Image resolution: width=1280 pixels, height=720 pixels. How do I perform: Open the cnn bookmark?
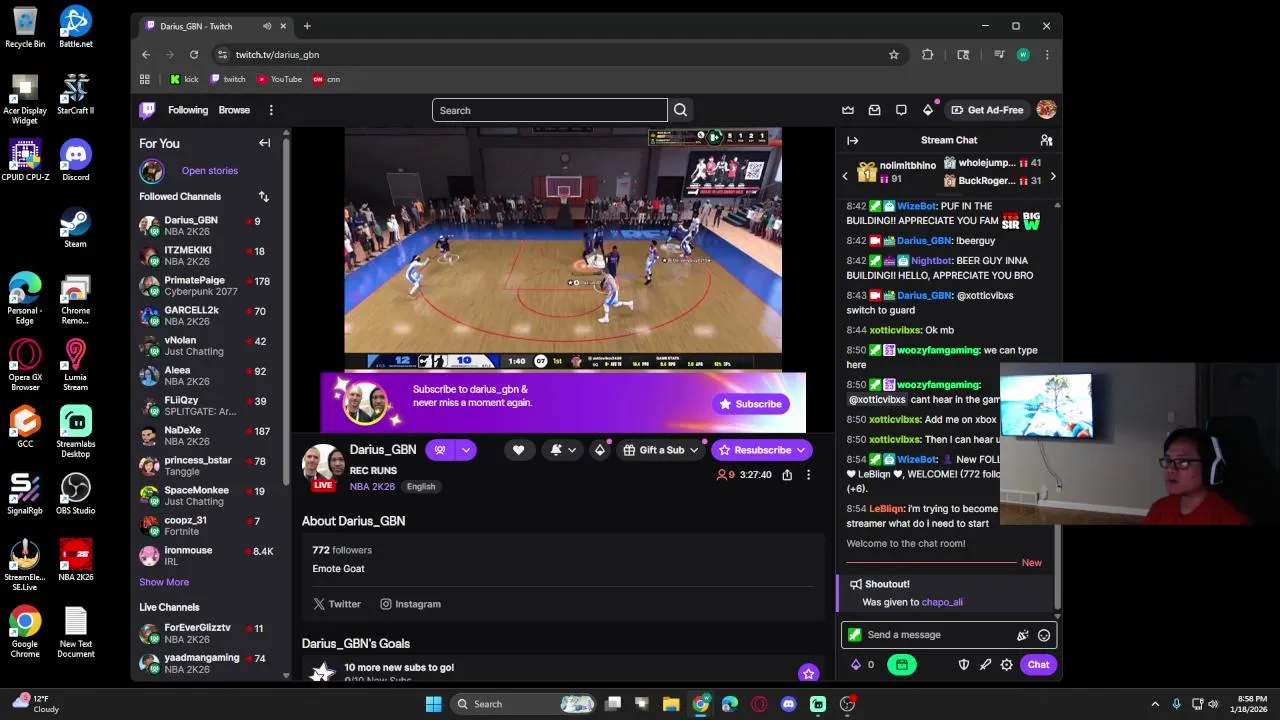pyautogui.click(x=327, y=79)
